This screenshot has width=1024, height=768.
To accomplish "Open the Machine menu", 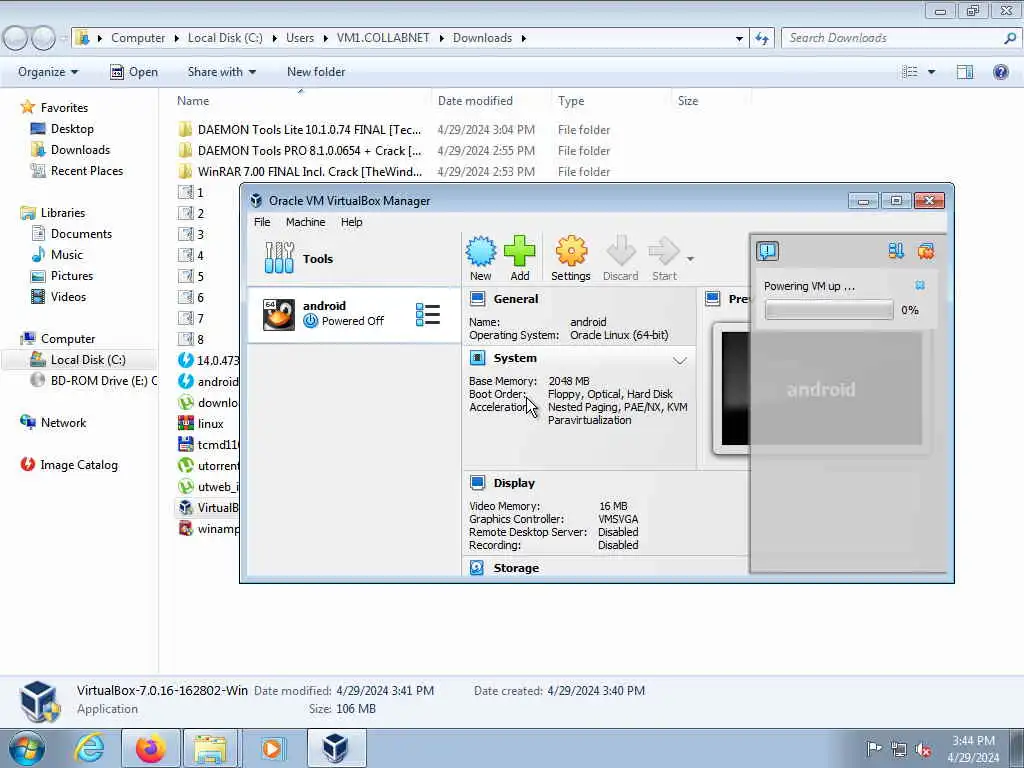I will tap(306, 222).
